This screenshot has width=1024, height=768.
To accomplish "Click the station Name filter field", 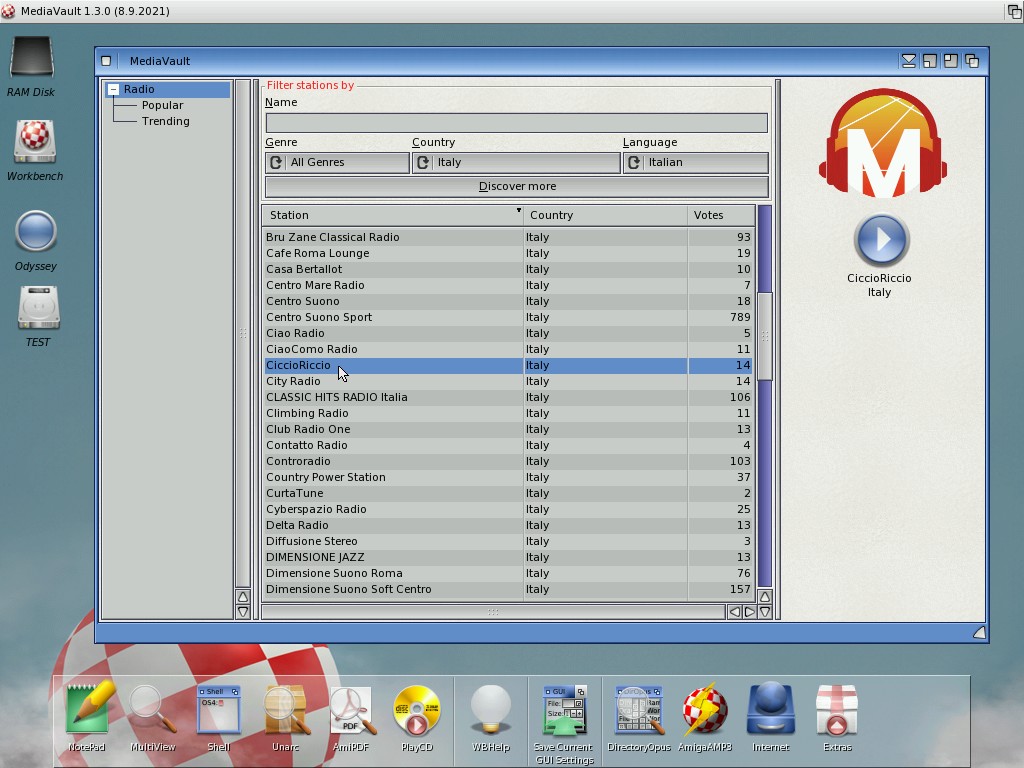I will (x=516, y=123).
